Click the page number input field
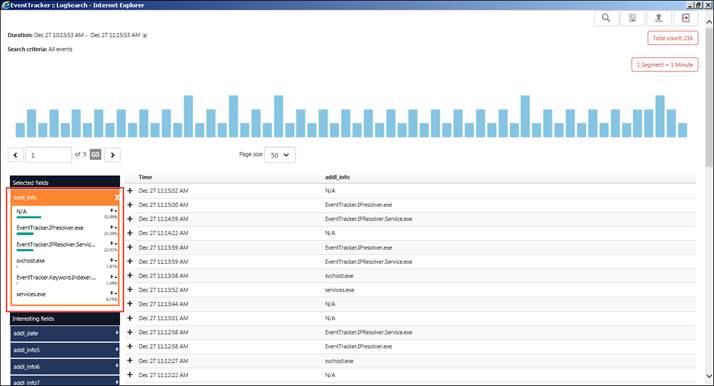The image size is (714, 386). [x=49, y=155]
